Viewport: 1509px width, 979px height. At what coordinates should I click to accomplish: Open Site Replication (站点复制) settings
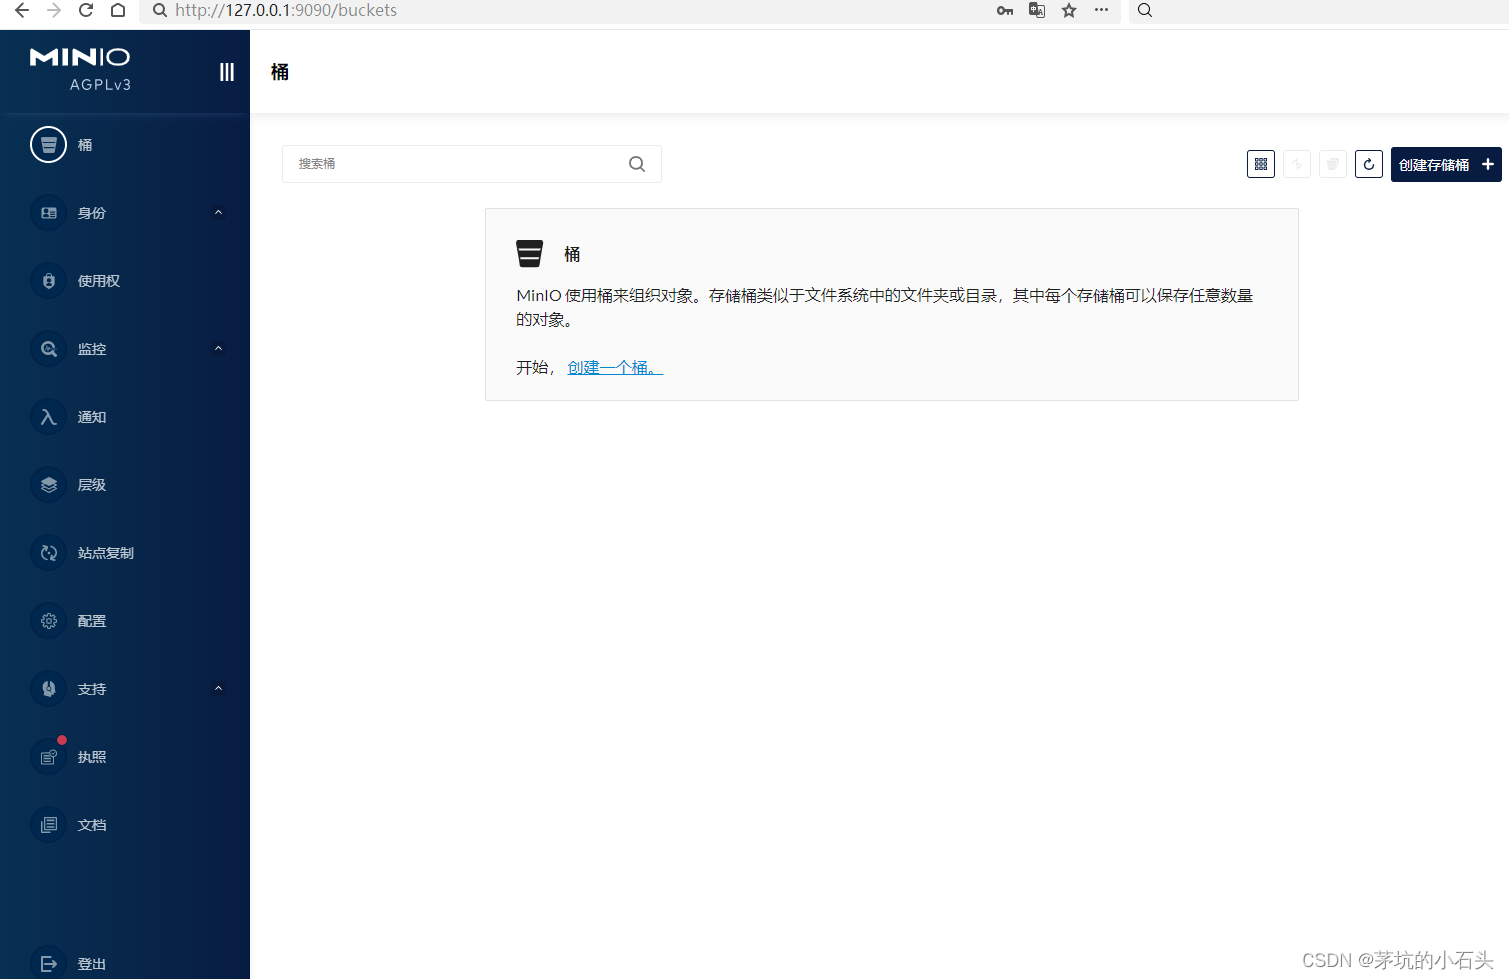click(x=104, y=552)
